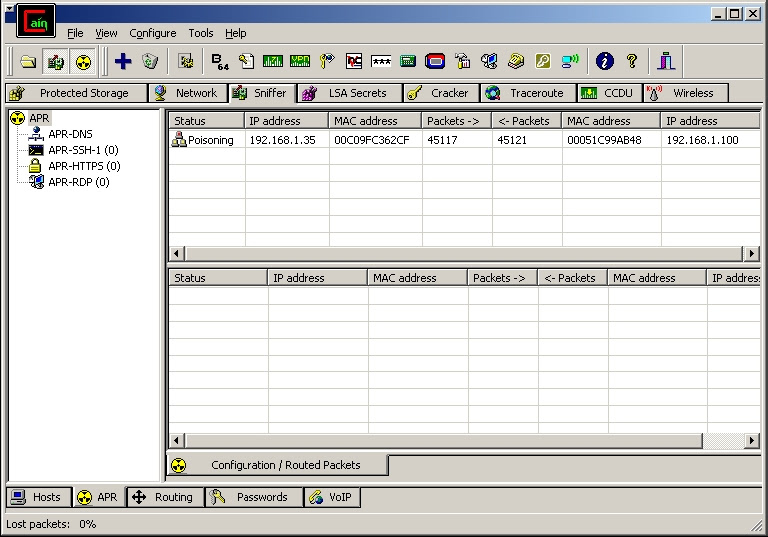Click the 192.168.1.100 IP address cell

702,140
